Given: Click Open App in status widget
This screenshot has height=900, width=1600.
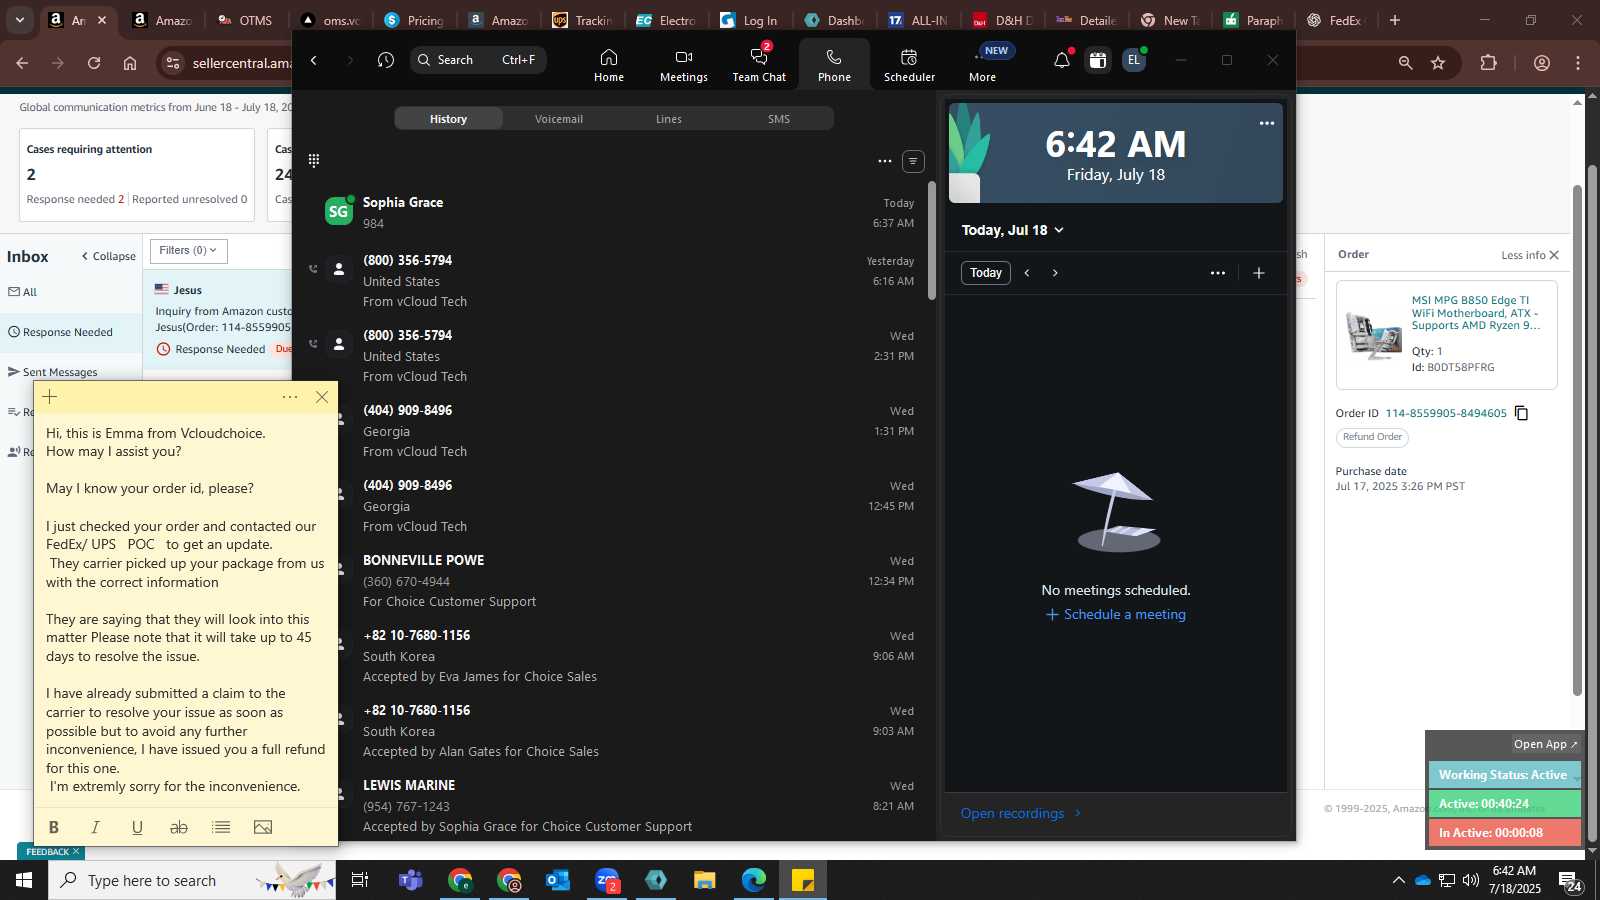Looking at the screenshot, I should pos(1545,744).
